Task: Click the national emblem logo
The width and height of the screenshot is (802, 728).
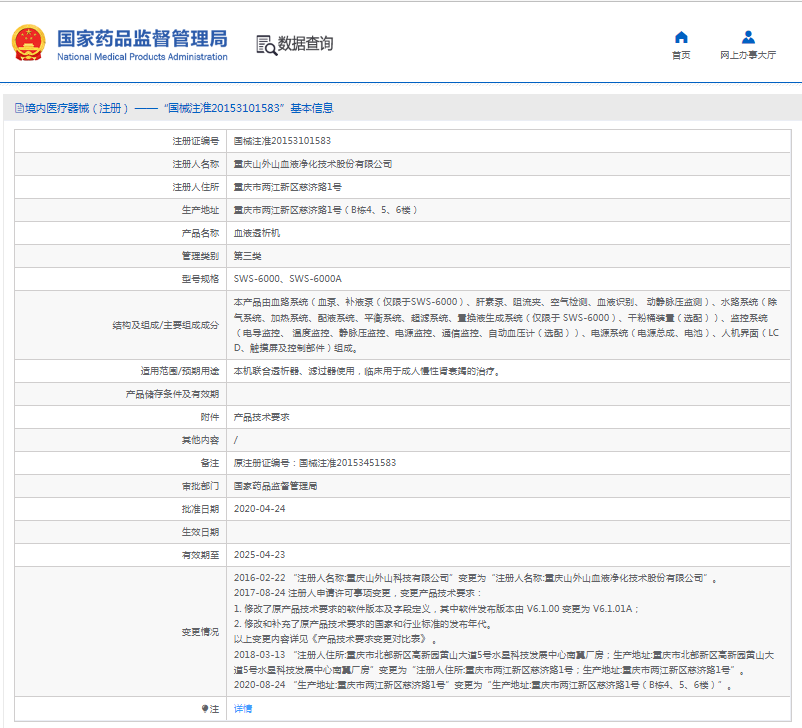Action: coord(28,44)
